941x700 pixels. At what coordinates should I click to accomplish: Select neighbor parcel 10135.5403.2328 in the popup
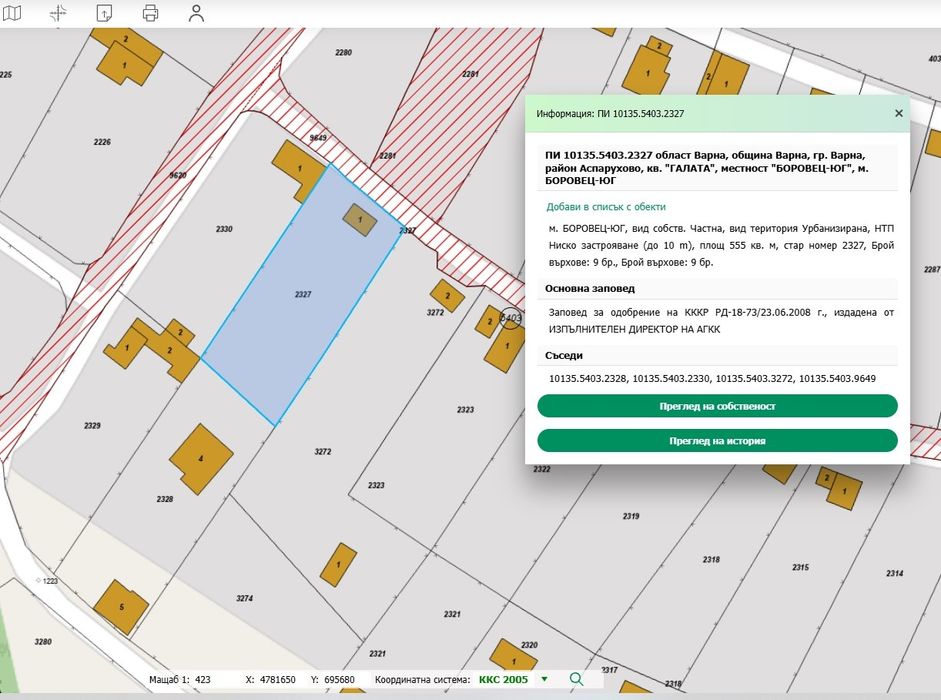(x=588, y=378)
